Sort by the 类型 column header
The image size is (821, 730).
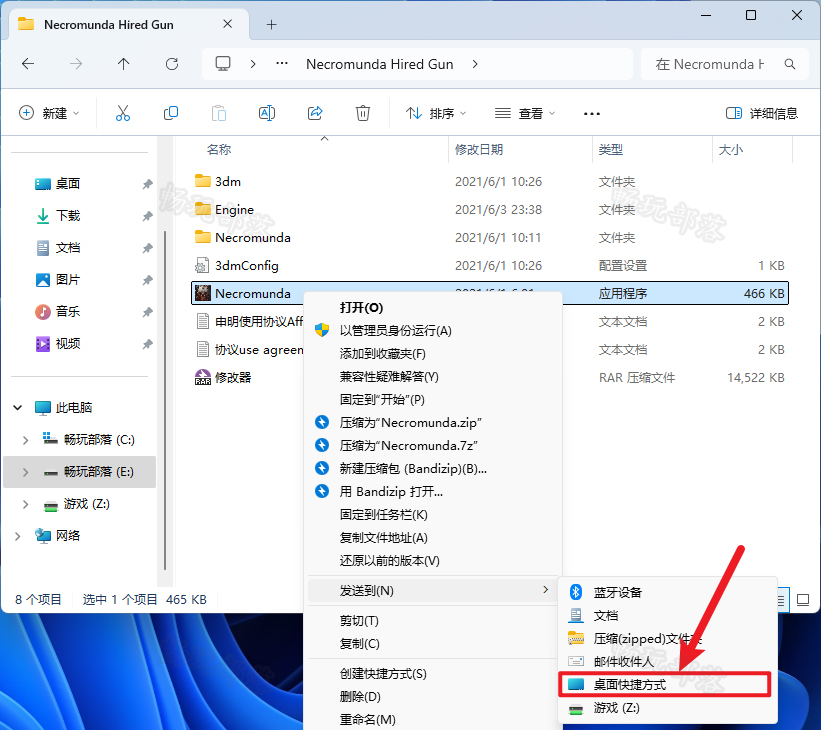(611, 149)
